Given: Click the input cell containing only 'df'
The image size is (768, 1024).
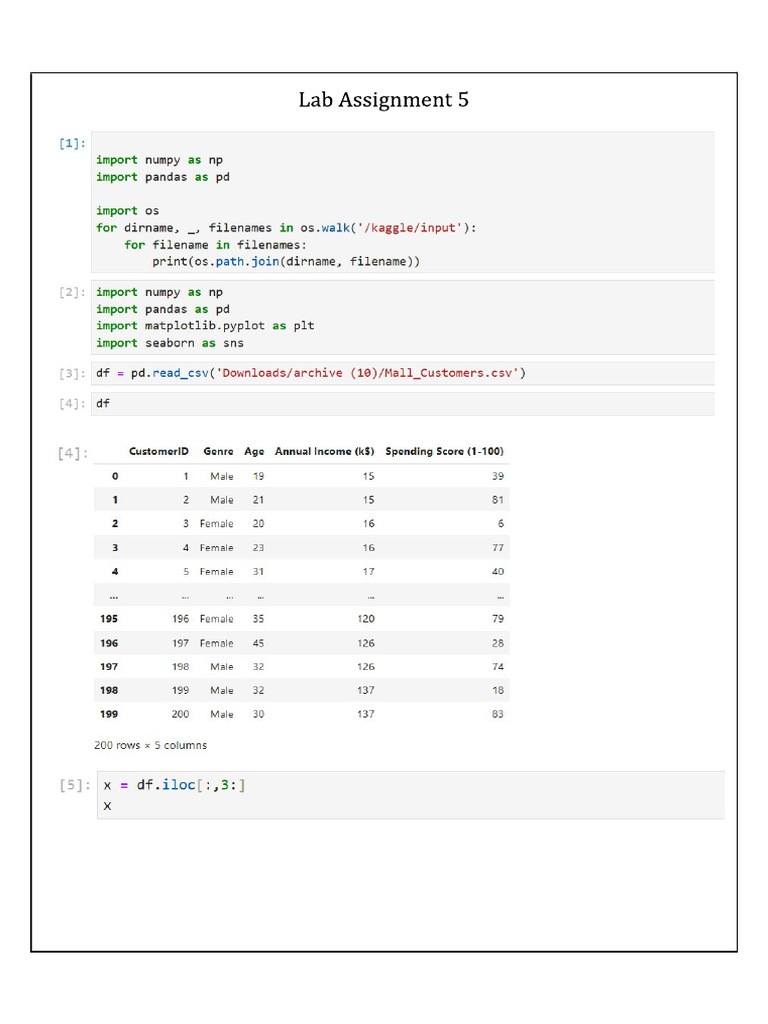Looking at the screenshot, I should click(x=400, y=404).
